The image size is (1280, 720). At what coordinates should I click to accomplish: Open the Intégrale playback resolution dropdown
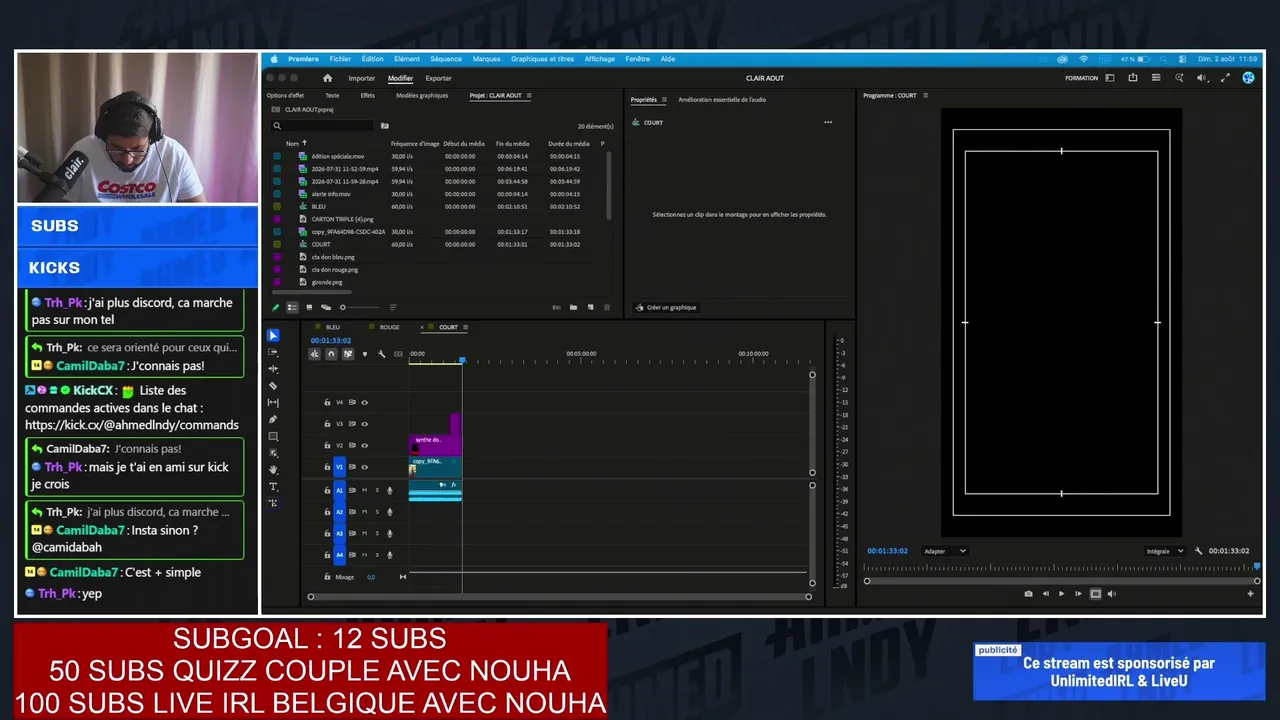click(1165, 551)
